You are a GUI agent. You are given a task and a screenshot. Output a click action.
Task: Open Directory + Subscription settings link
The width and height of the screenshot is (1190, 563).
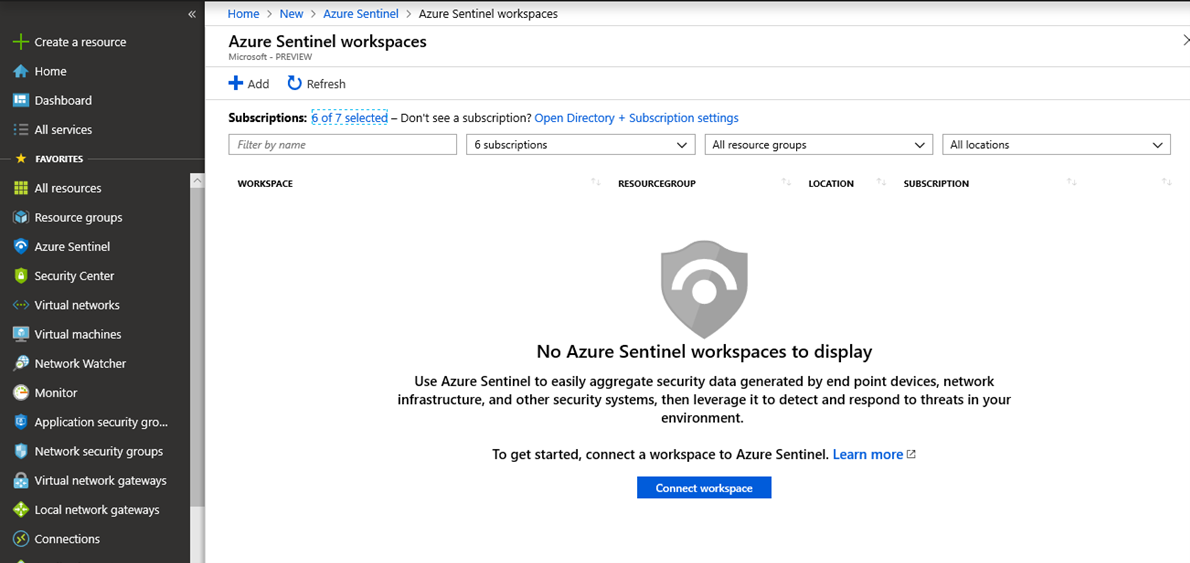pos(636,118)
